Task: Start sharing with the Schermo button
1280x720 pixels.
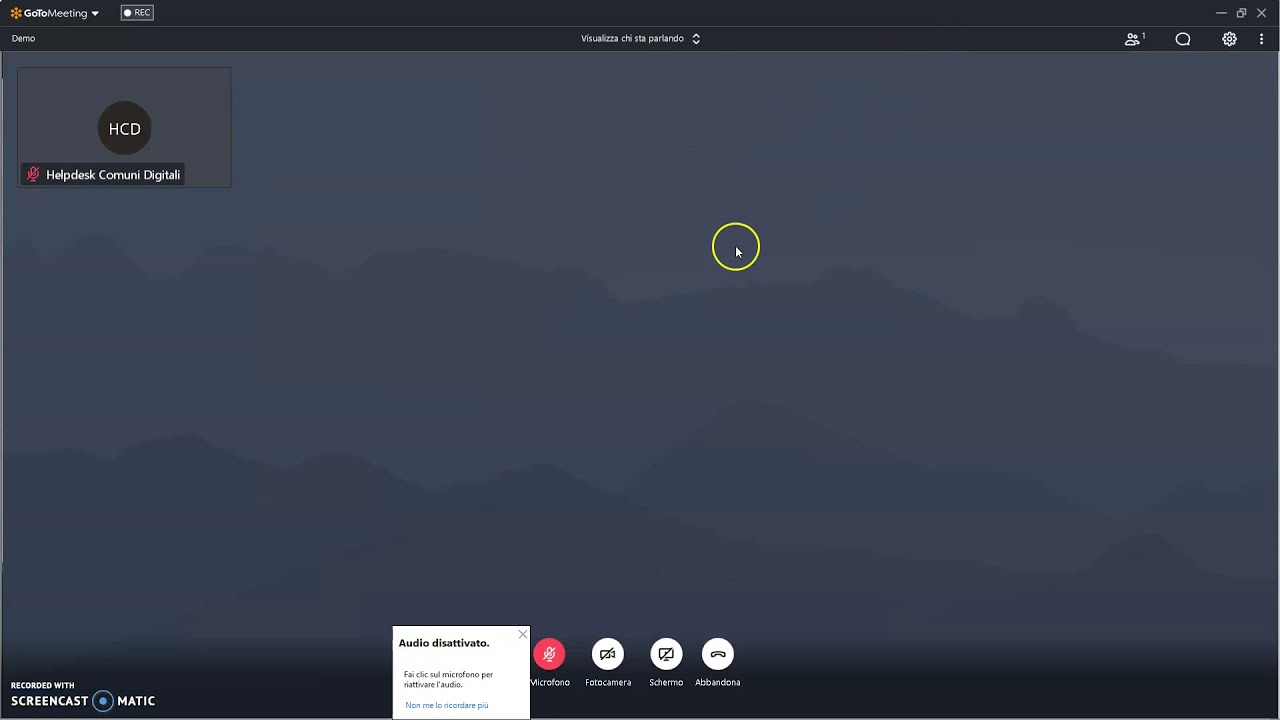Action: (666, 655)
